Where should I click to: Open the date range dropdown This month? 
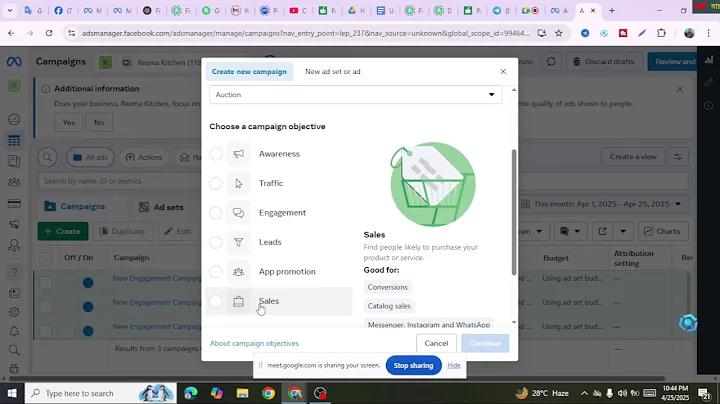[x=603, y=204]
